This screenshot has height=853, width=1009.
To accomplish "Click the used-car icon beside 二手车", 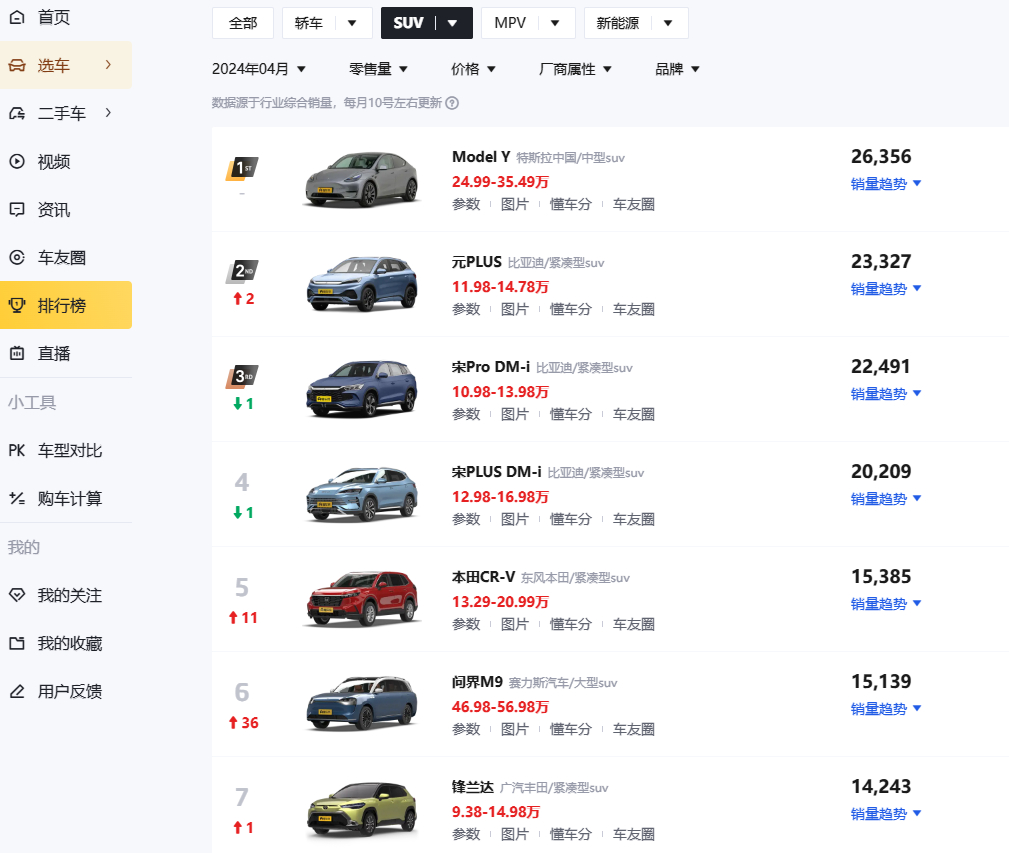I will 17,113.
